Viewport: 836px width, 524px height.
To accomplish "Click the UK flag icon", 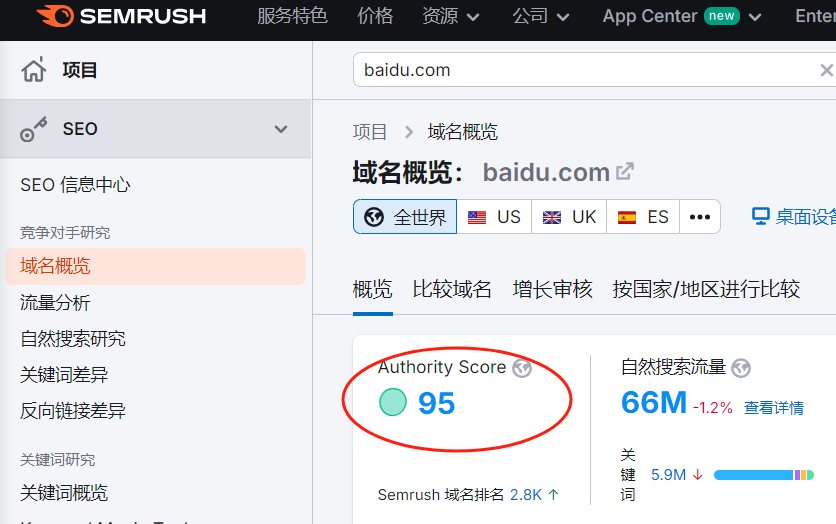I will [552, 217].
